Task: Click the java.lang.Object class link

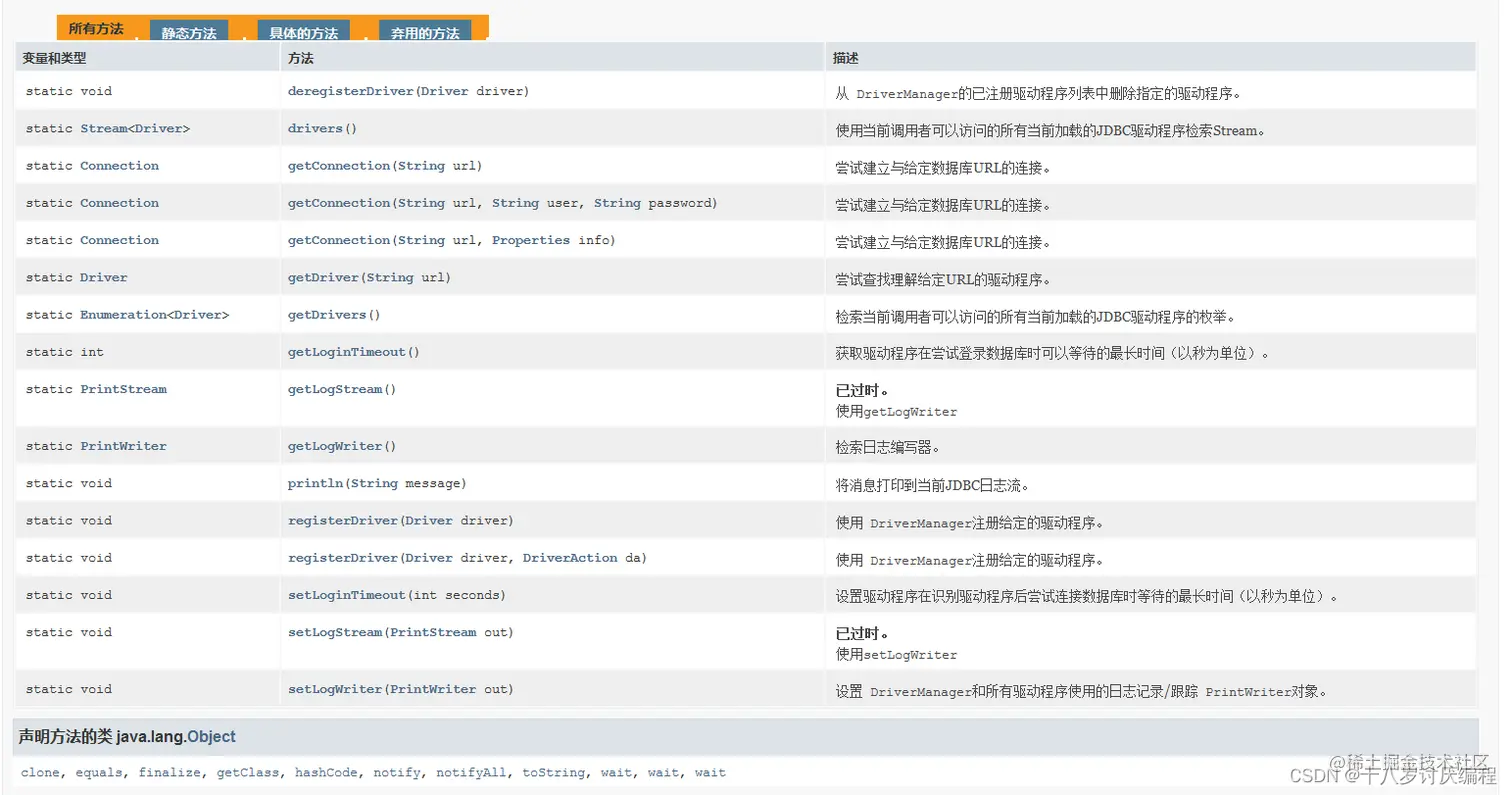Action: (211, 737)
